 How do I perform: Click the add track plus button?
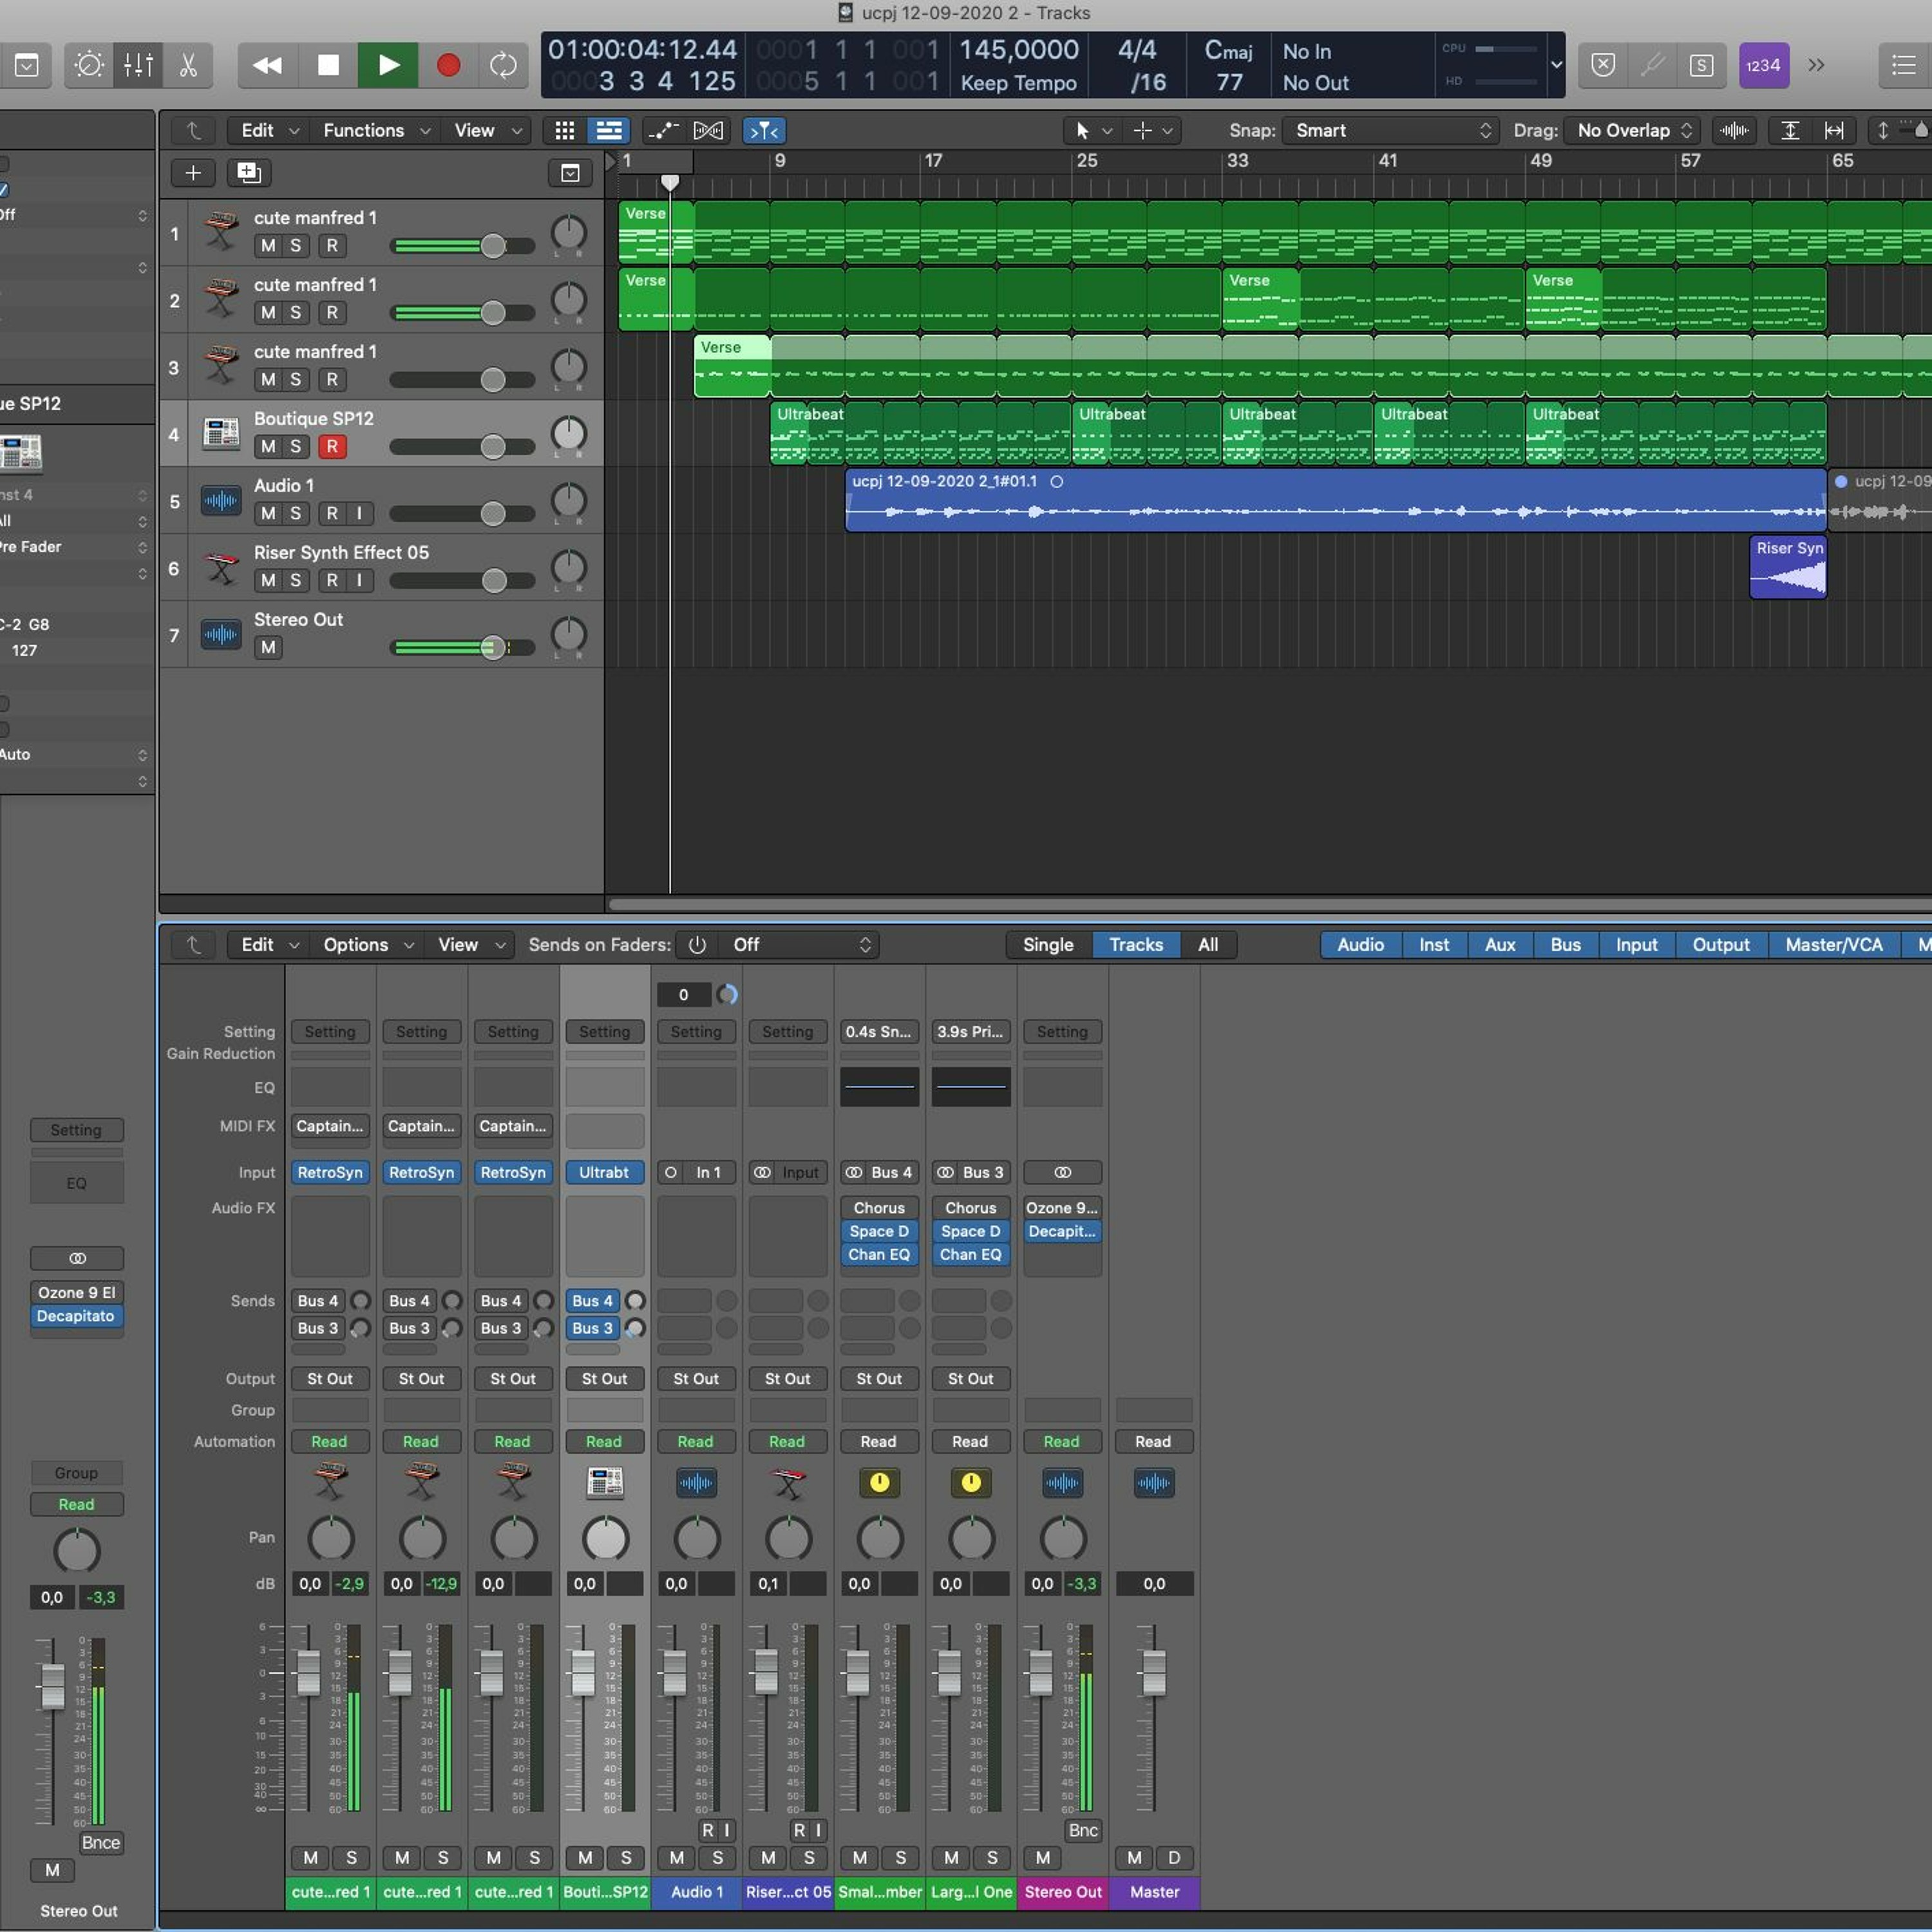click(193, 173)
